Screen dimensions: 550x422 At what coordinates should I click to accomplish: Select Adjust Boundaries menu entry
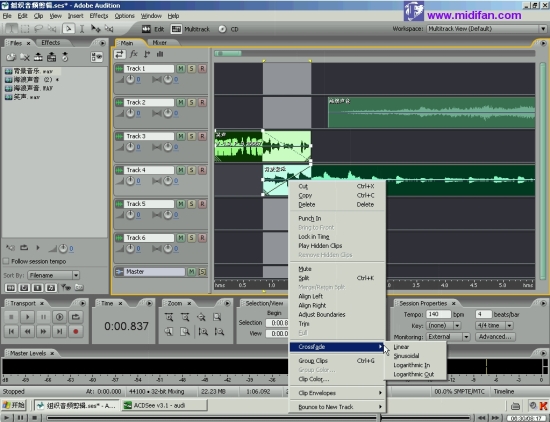pos(337,315)
